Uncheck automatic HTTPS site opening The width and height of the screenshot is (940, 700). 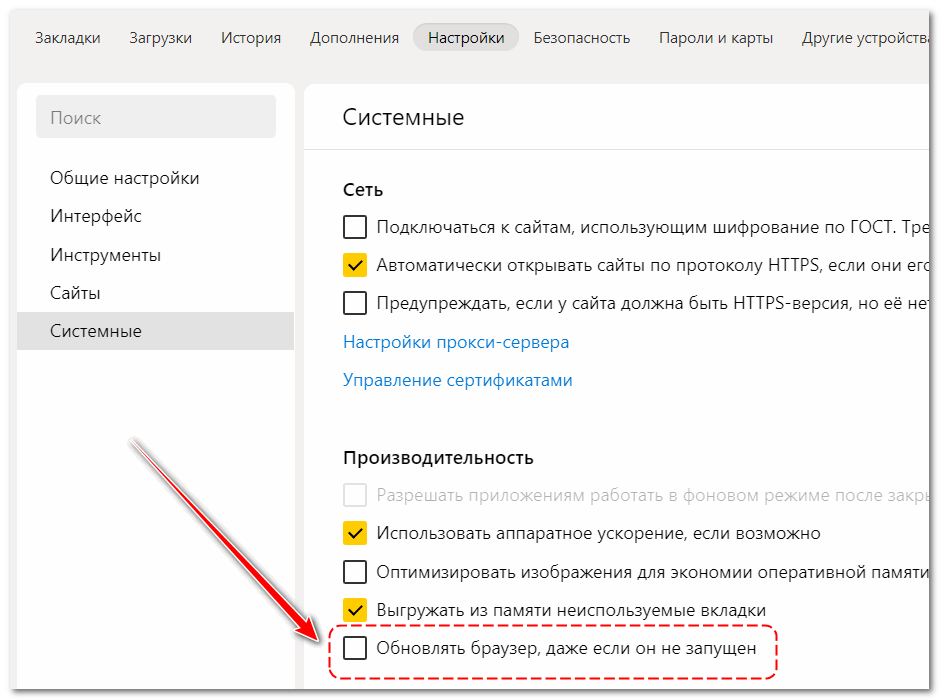[355, 265]
